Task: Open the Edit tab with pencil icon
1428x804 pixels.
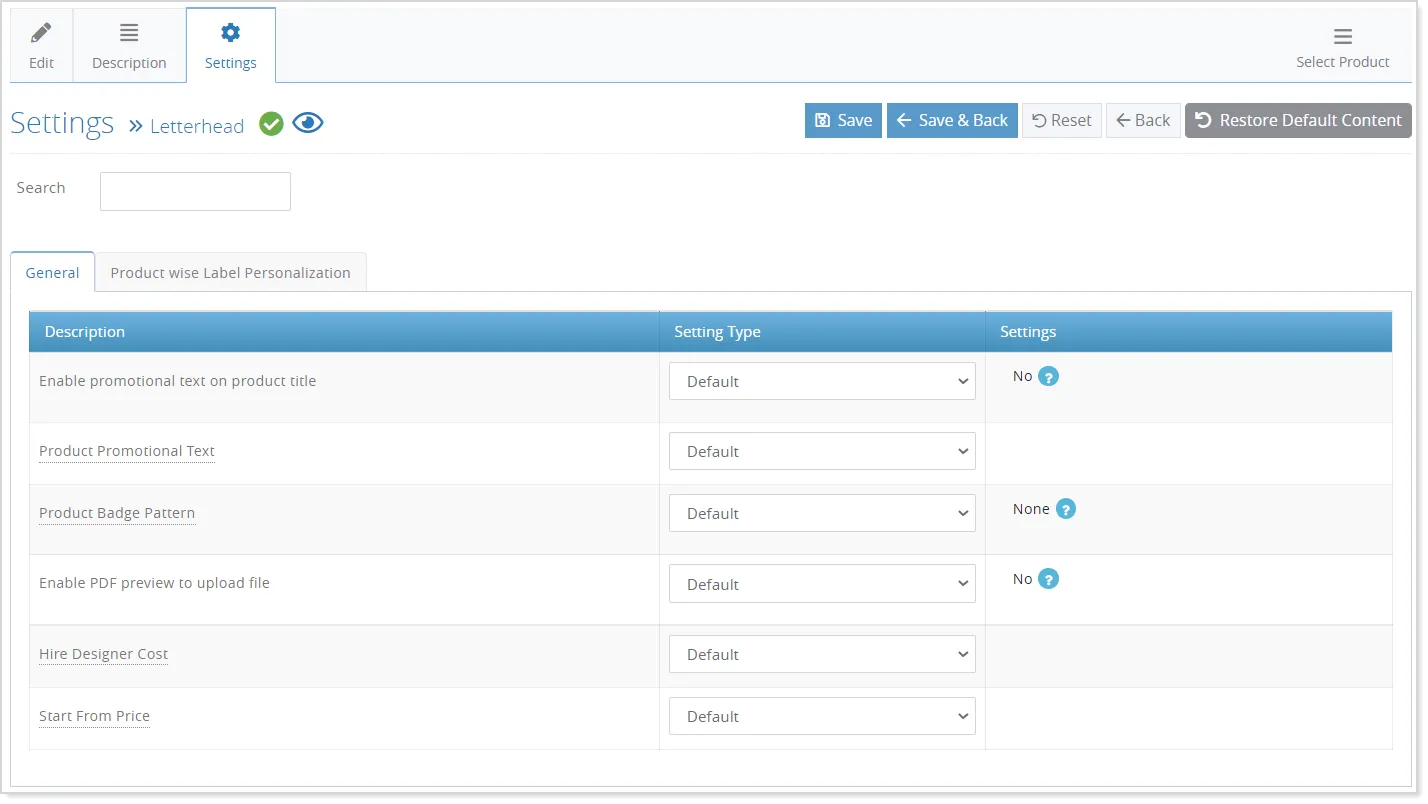Action: pyautogui.click(x=42, y=46)
